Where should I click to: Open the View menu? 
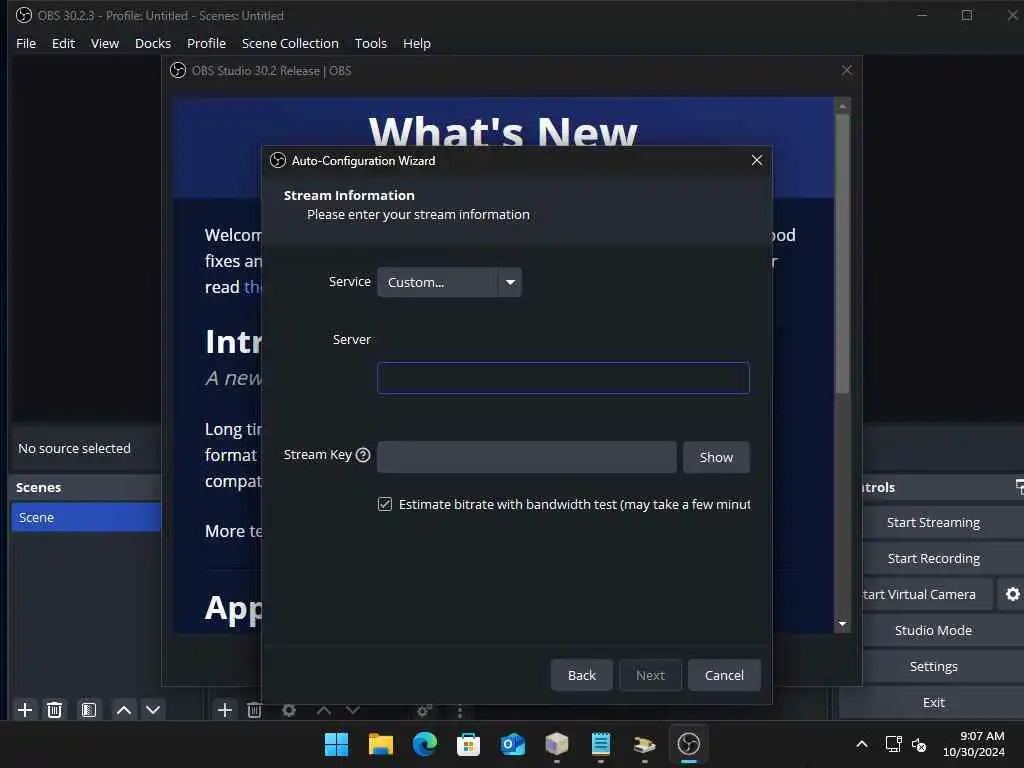coord(105,43)
